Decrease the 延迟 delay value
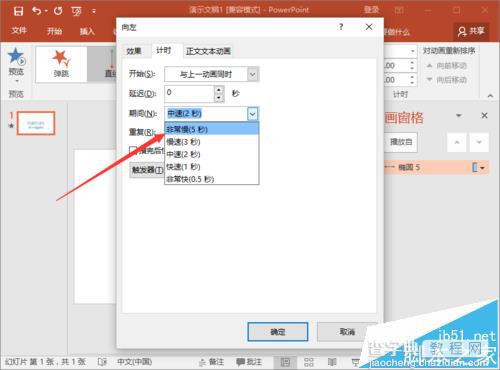500x370 pixels. [x=219, y=98]
